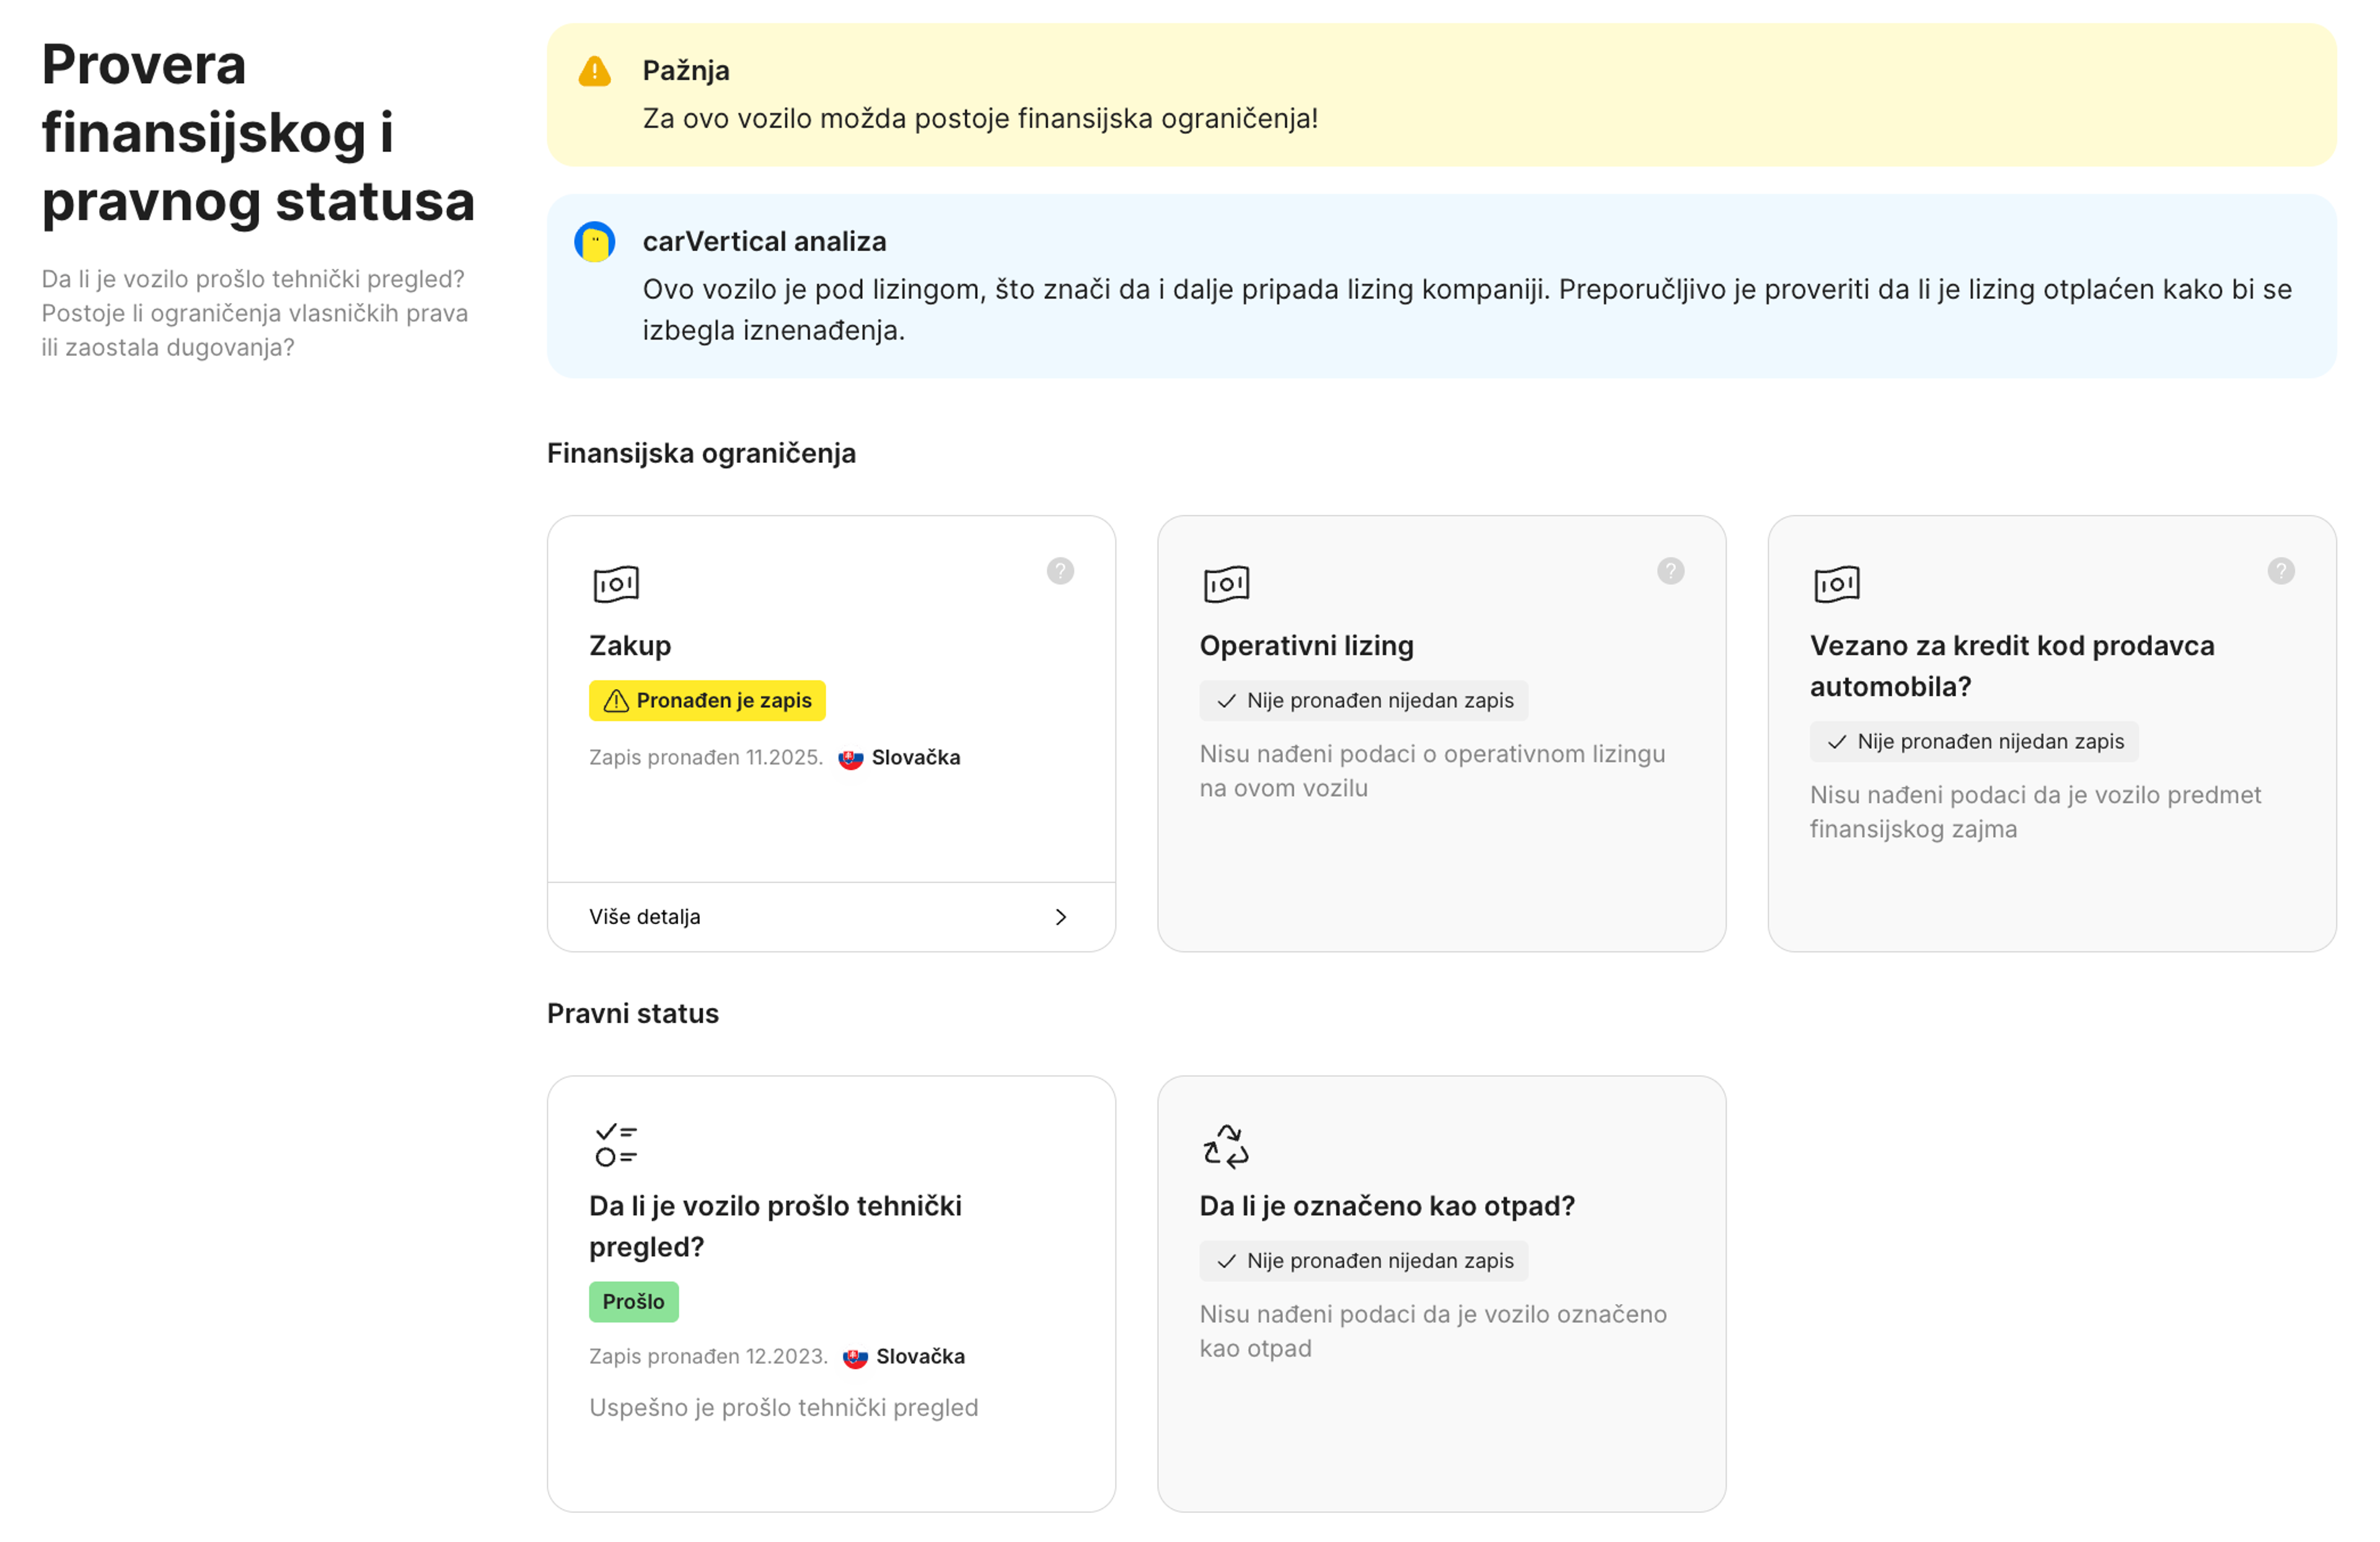The height and width of the screenshot is (1542, 2380).
Task: Click the yellow Pronađen je zapis badge
Action: coord(707,700)
